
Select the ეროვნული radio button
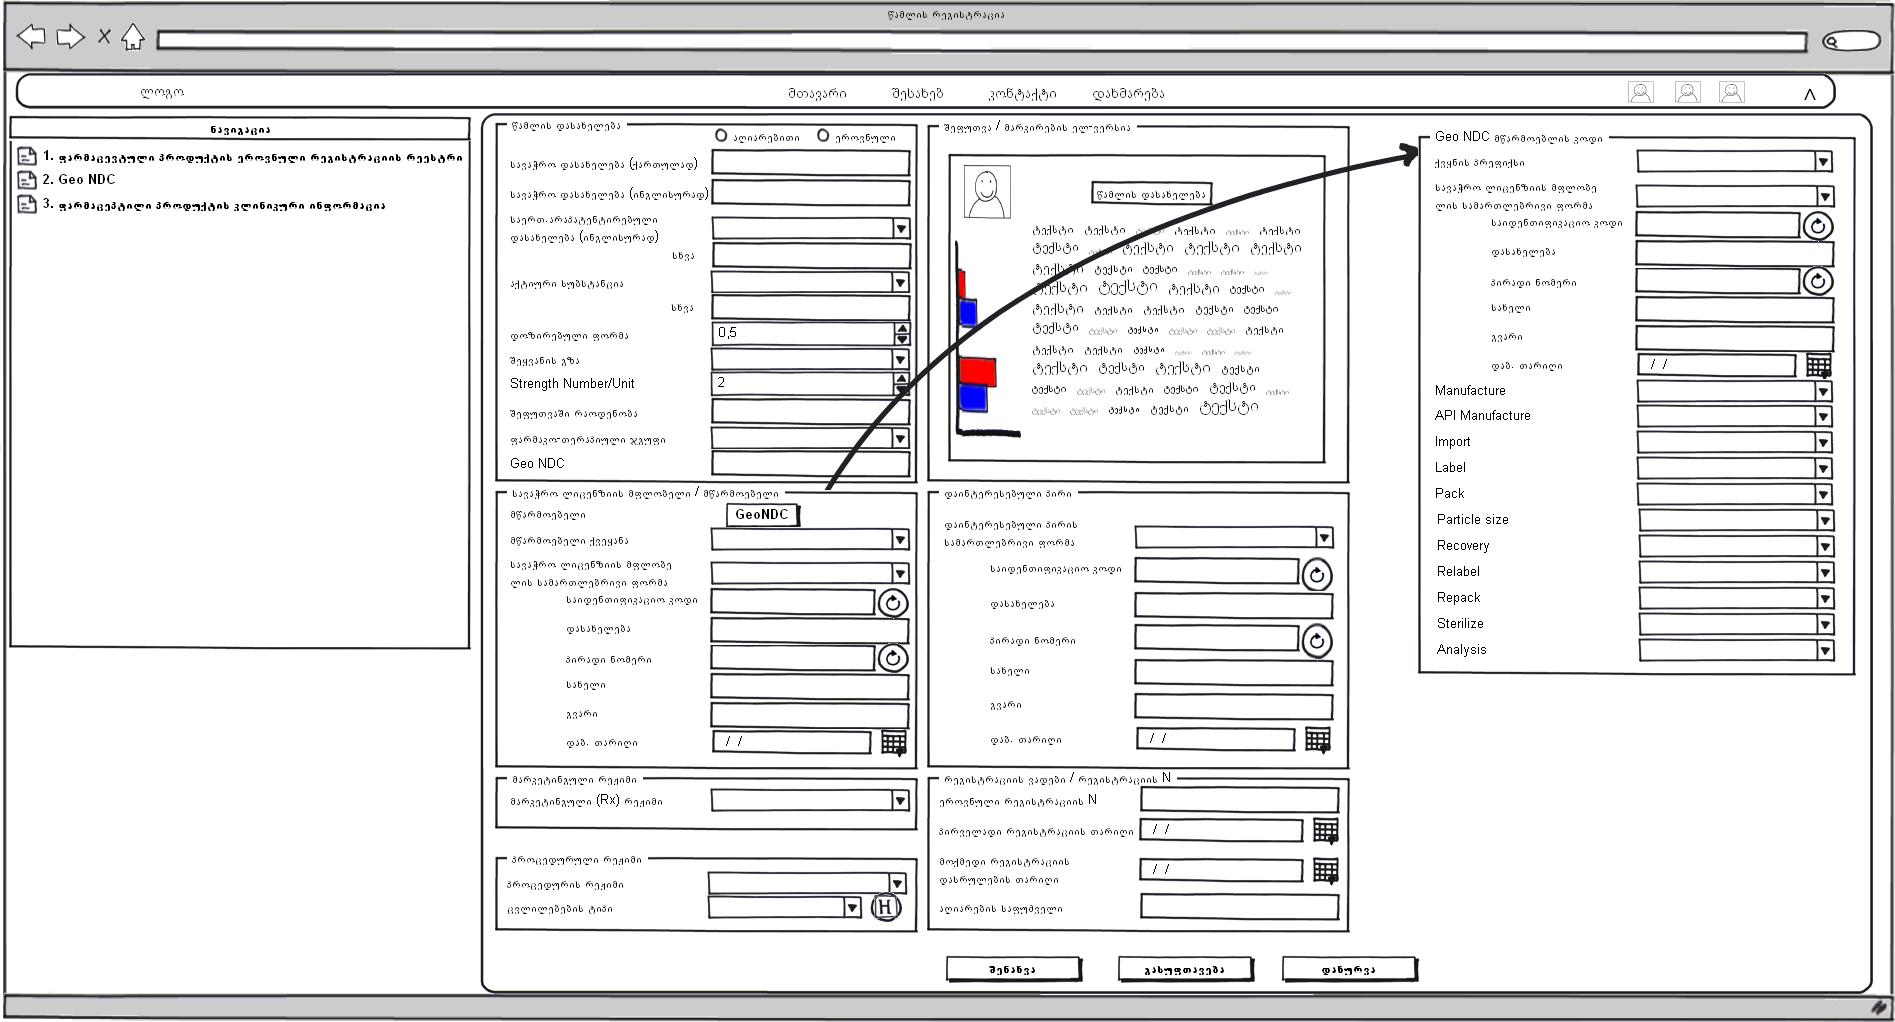(x=823, y=136)
